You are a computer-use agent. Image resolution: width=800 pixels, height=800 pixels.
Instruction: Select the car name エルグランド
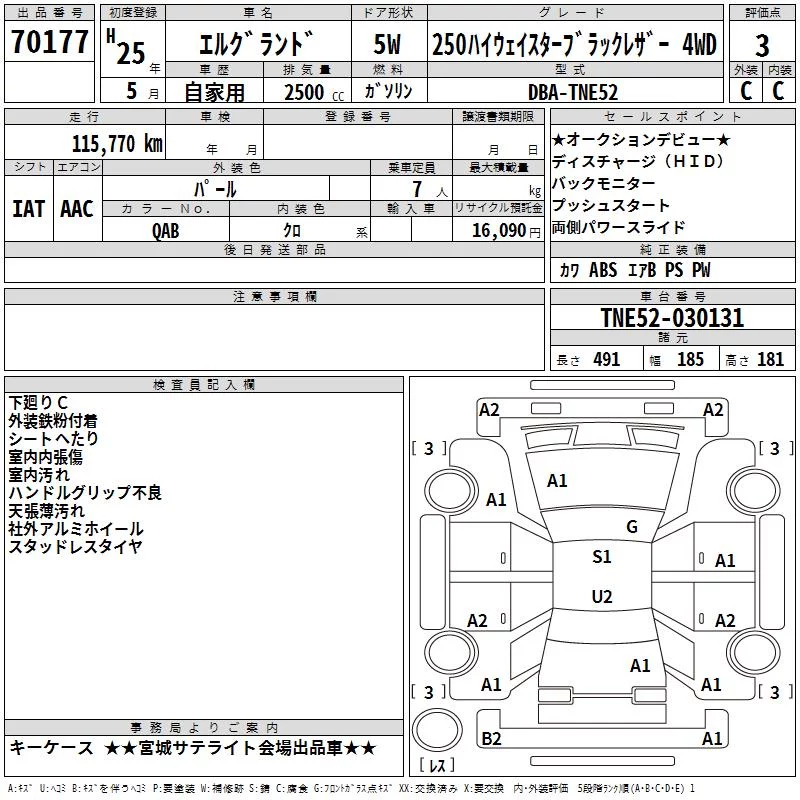click(x=255, y=44)
